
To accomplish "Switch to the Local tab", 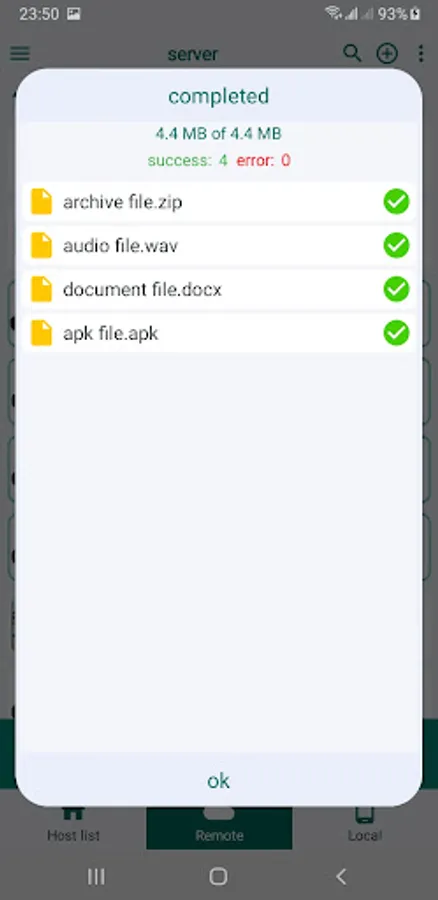I will click(x=365, y=827).
